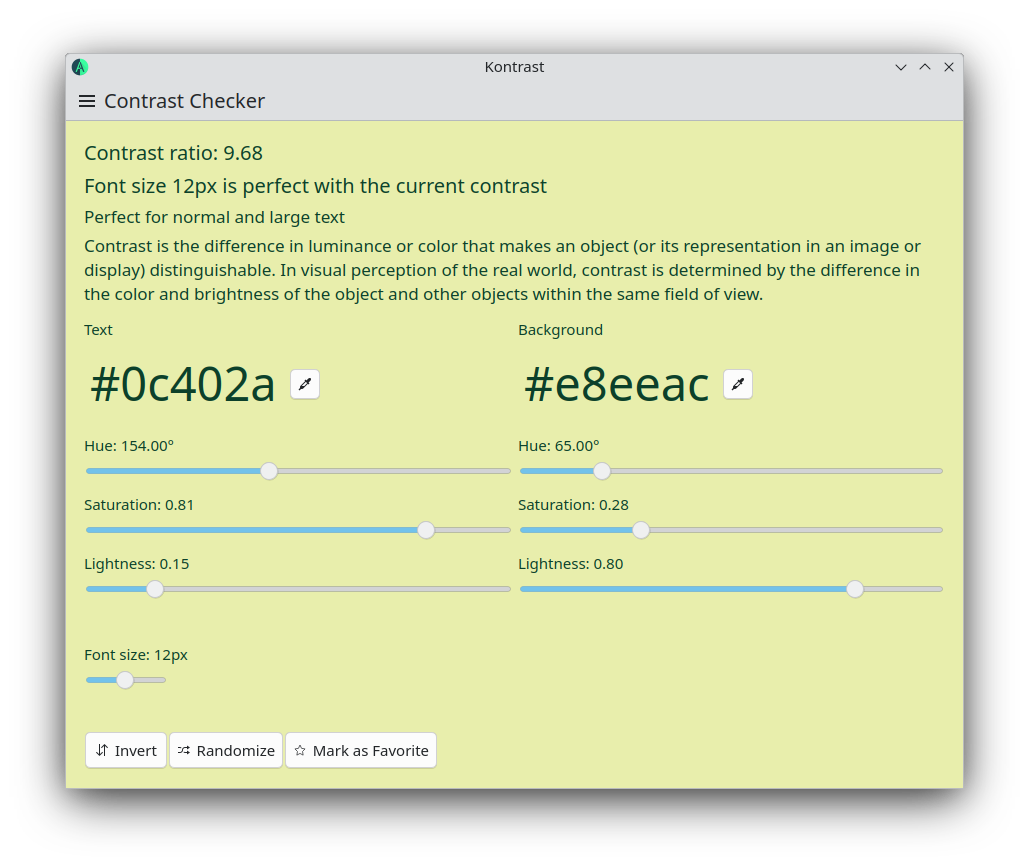Mark current colors as favorite
Image resolution: width=1029 pixels, height=866 pixels.
tap(361, 750)
